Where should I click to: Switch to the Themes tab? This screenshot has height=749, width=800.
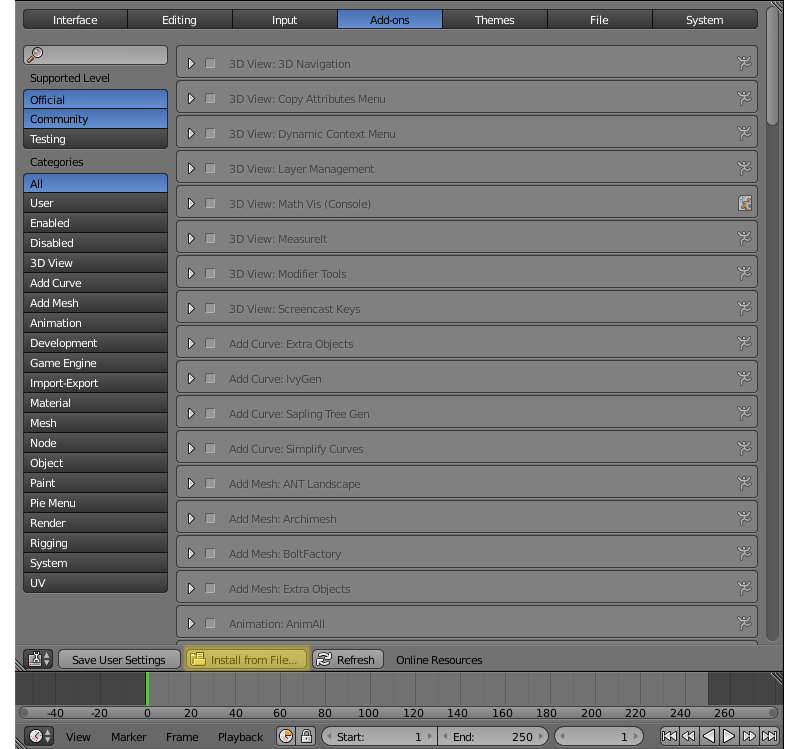click(494, 19)
